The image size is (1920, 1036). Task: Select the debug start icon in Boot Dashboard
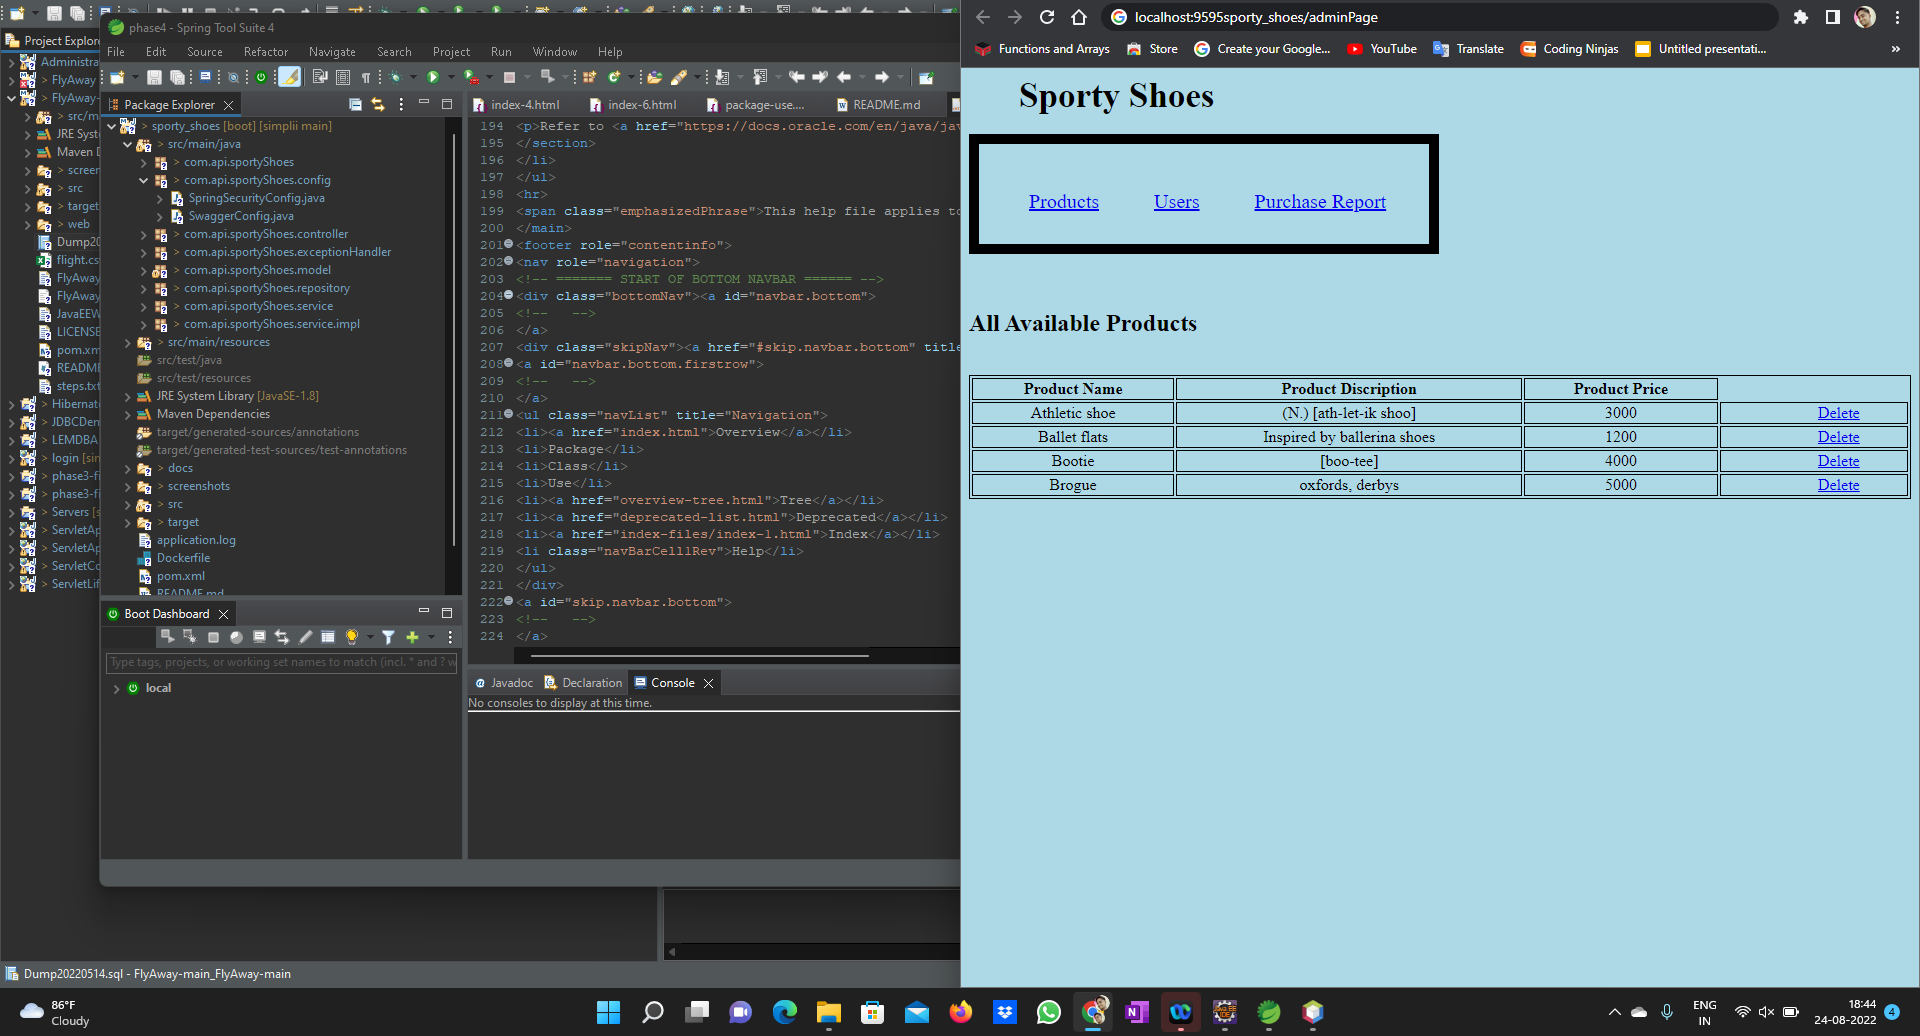pos(190,637)
